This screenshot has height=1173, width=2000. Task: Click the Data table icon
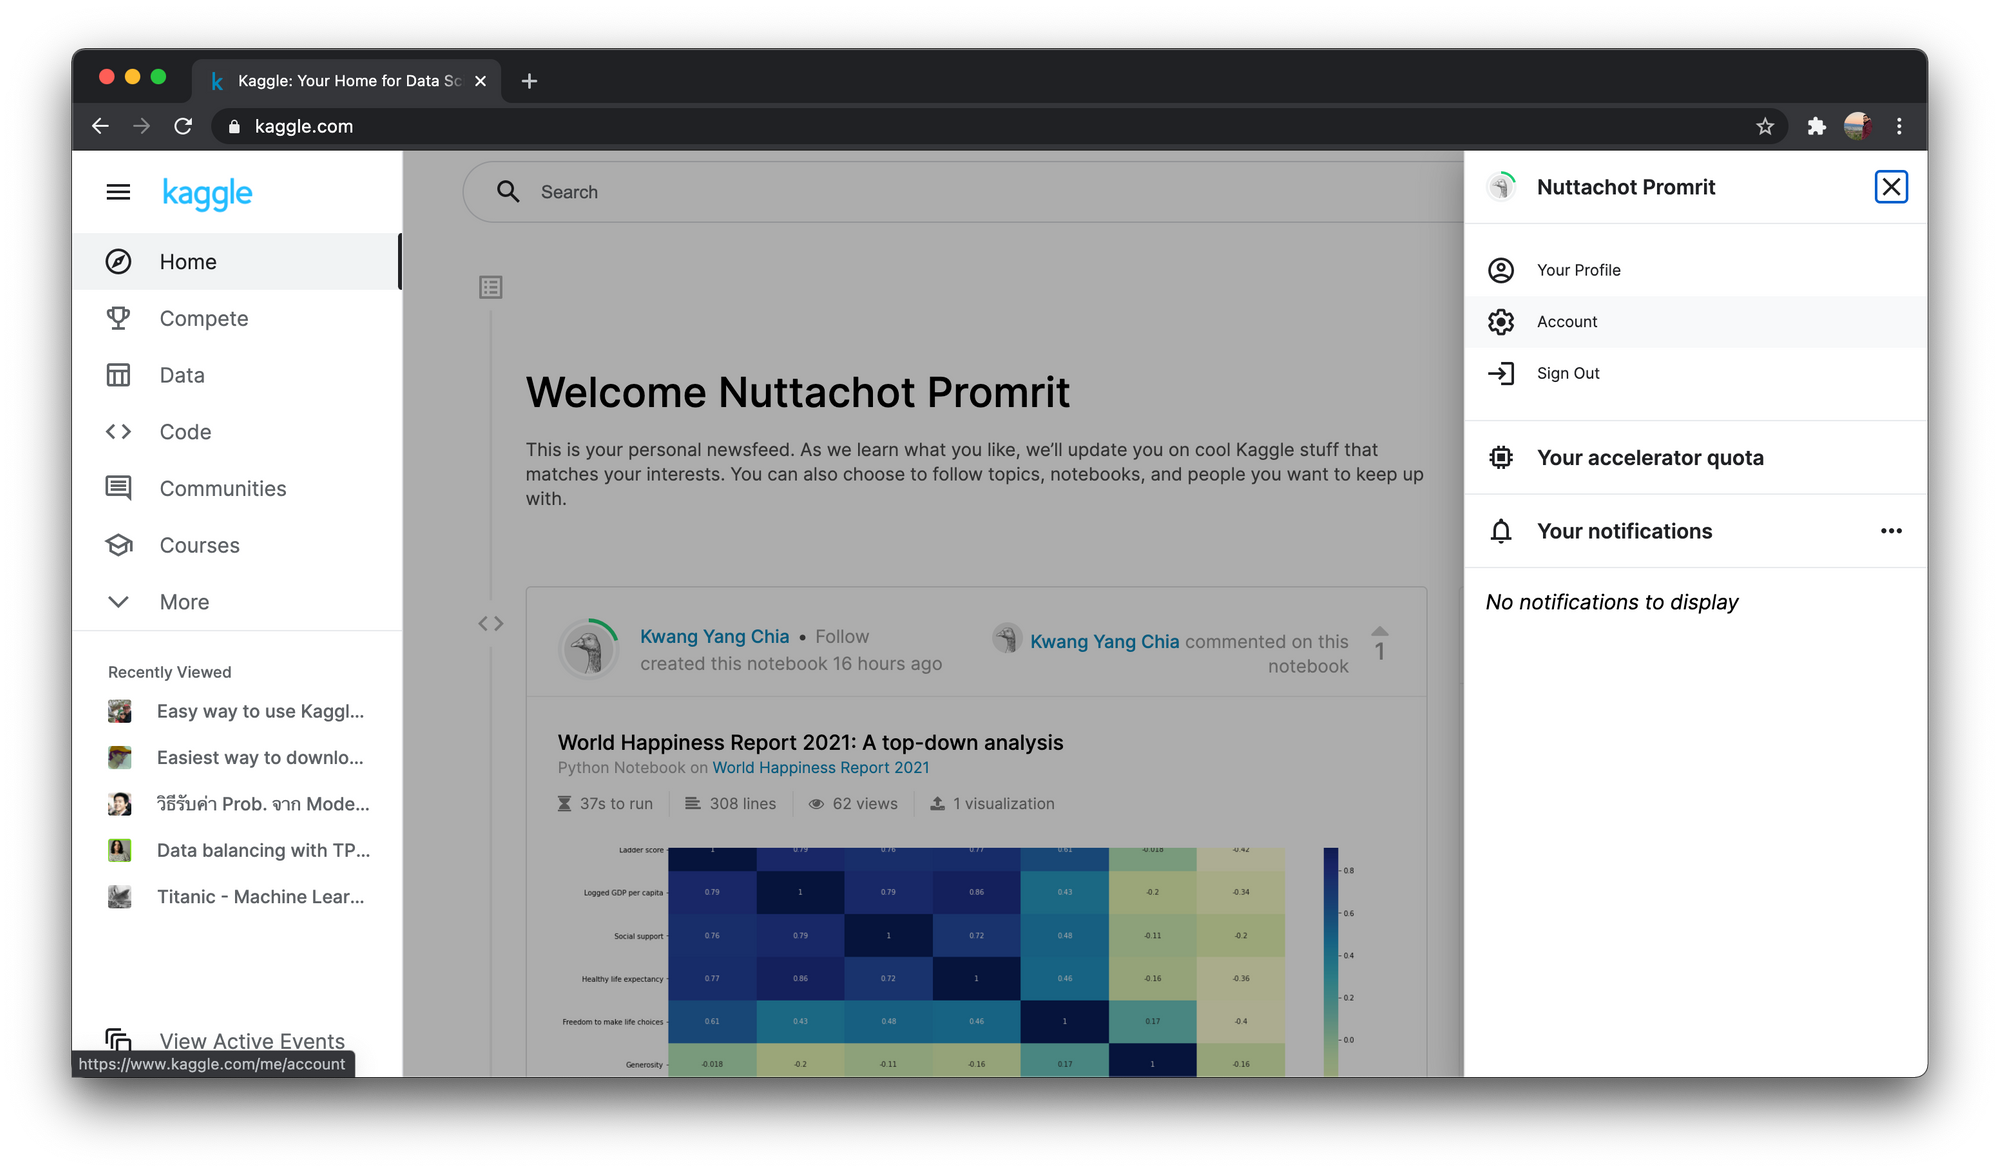click(118, 375)
